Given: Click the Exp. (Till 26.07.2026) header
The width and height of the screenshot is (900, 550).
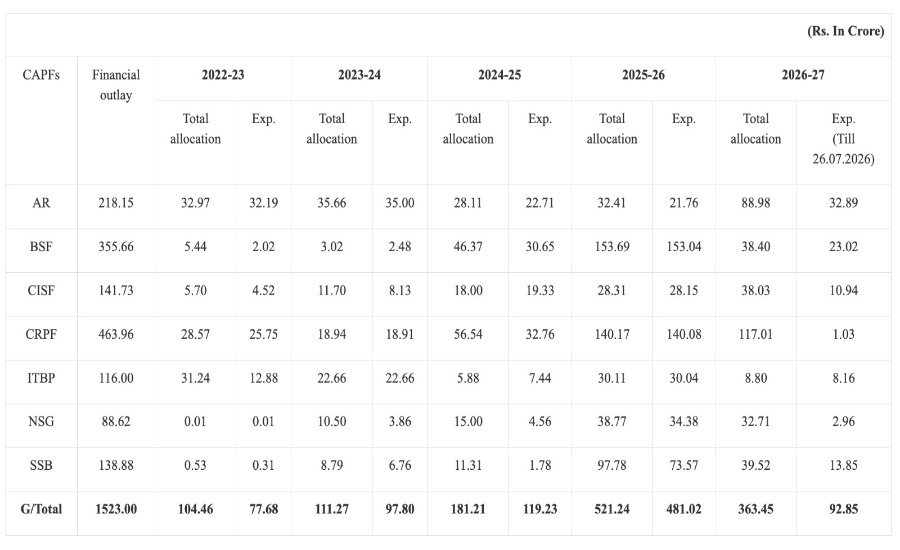Looking at the screenshot, I should pyautogui.click(x=843, y=139).
